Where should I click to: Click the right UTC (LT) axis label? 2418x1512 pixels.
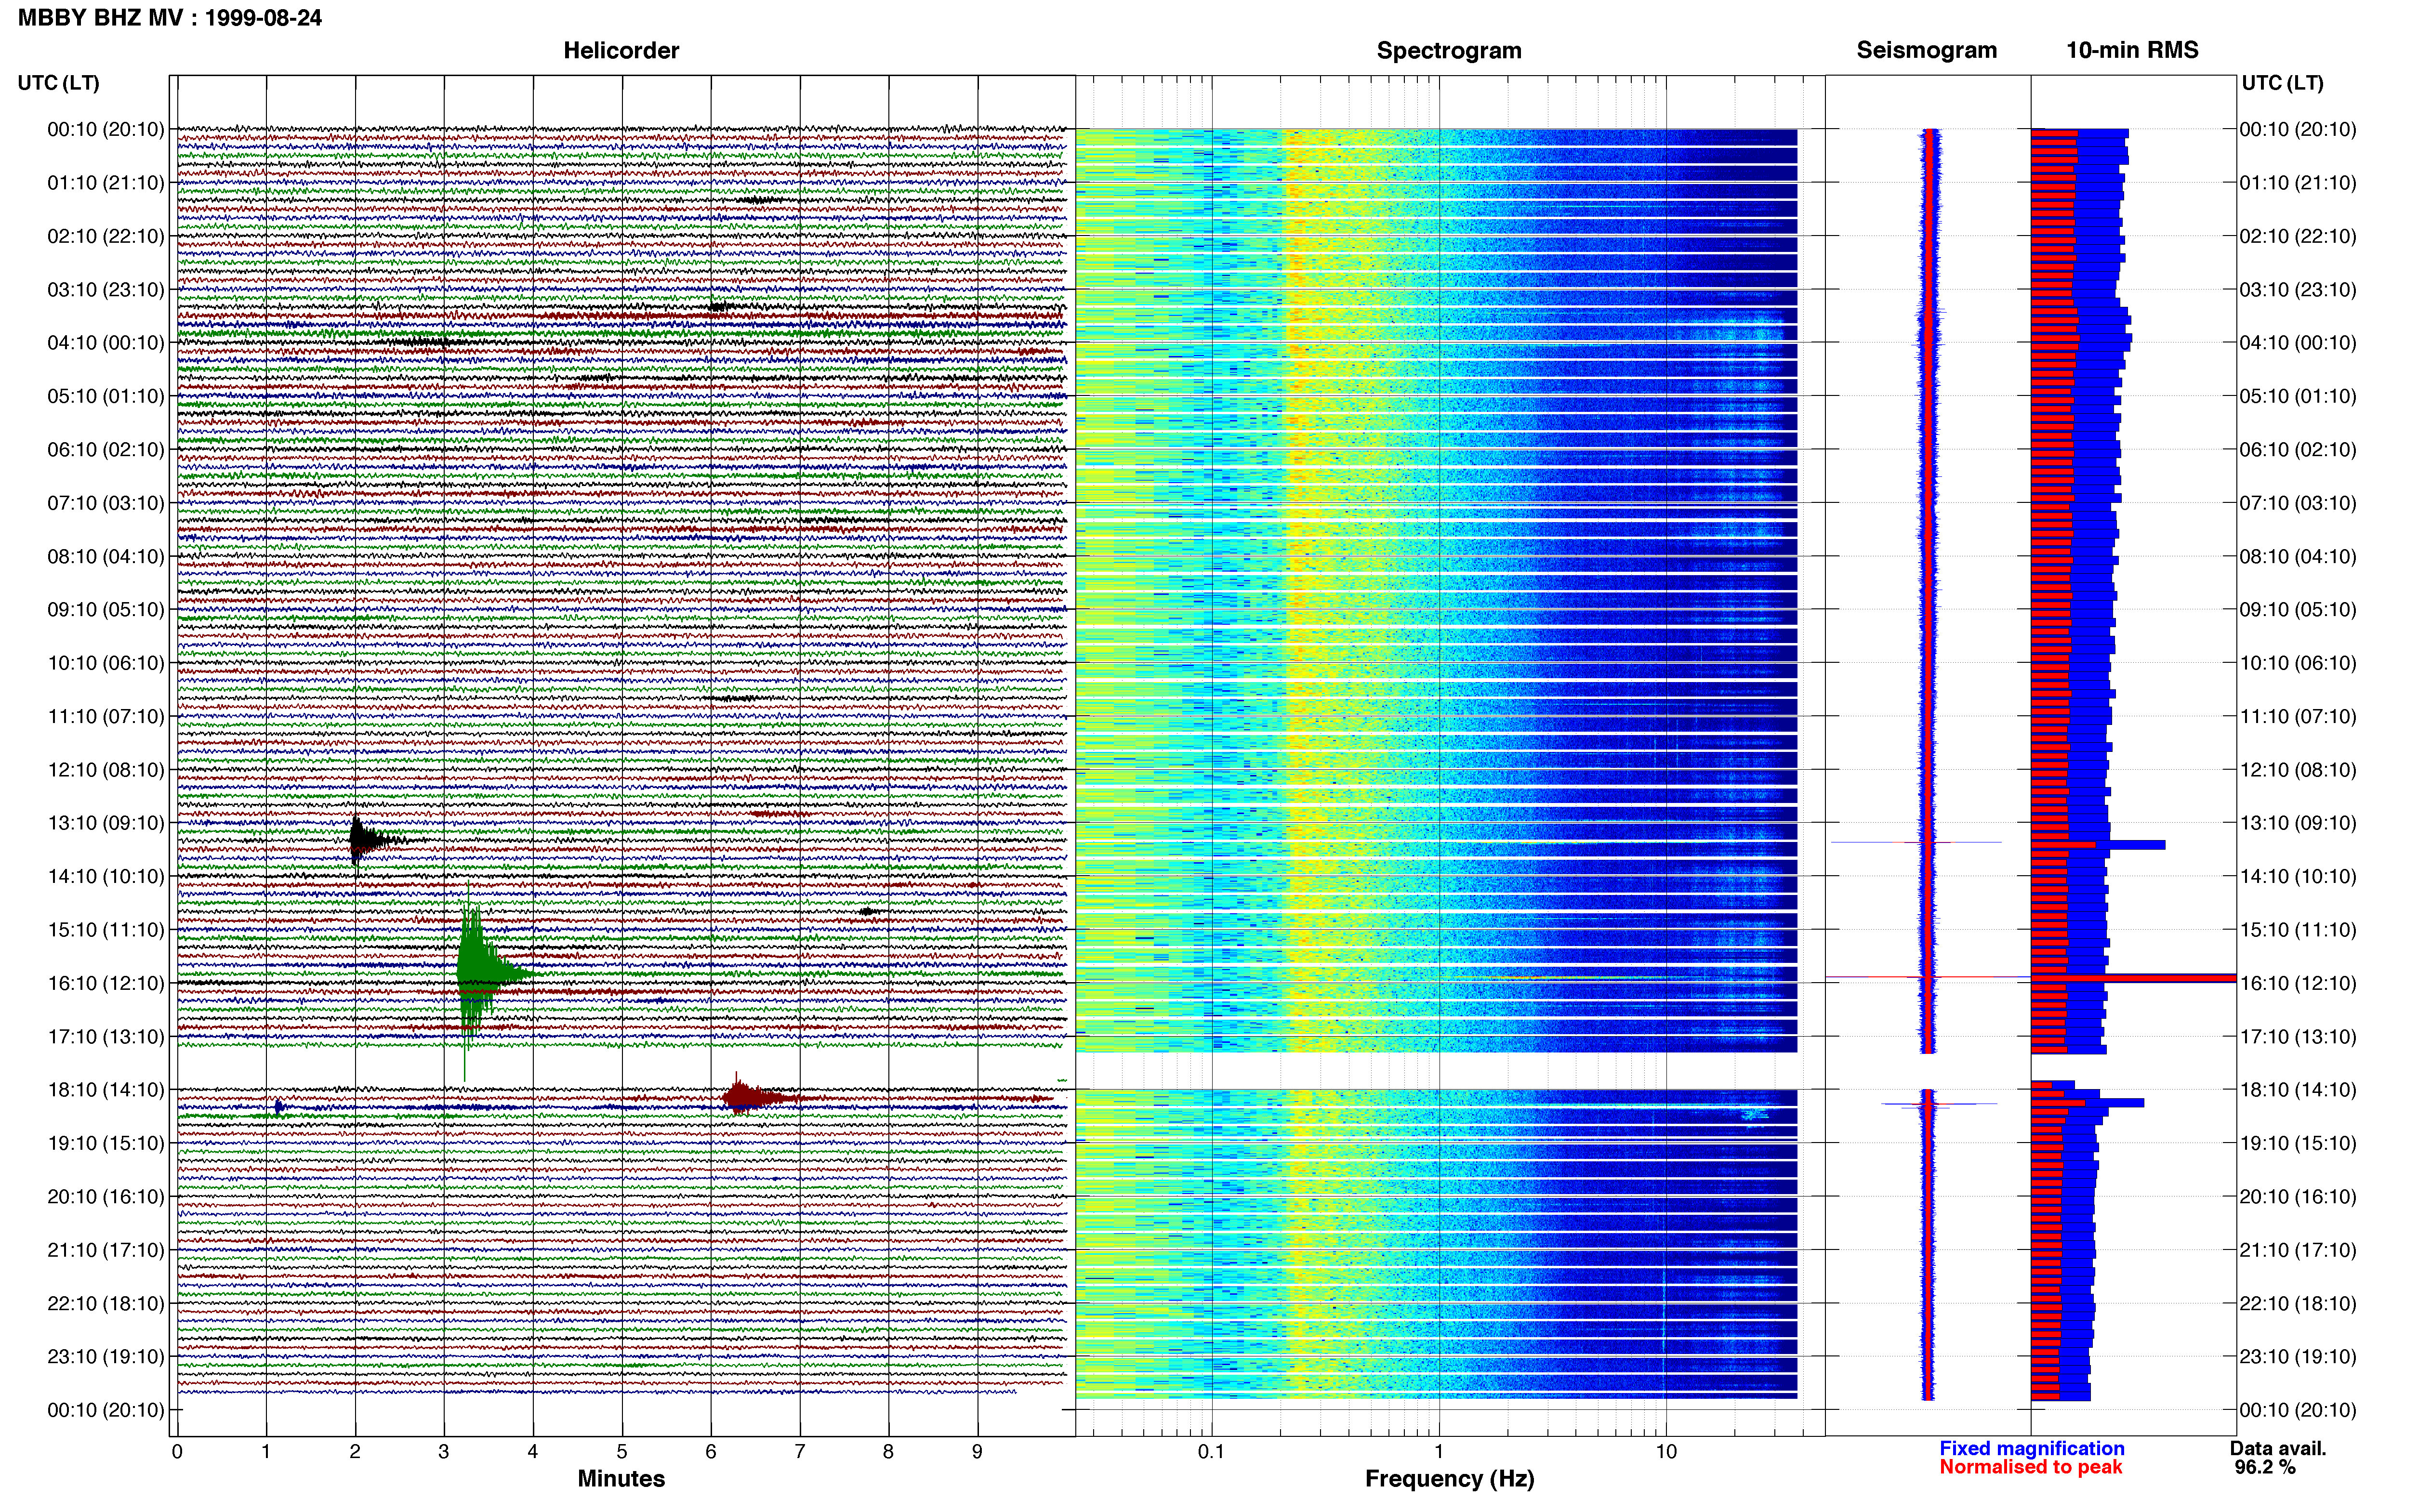coord(2282,83)
